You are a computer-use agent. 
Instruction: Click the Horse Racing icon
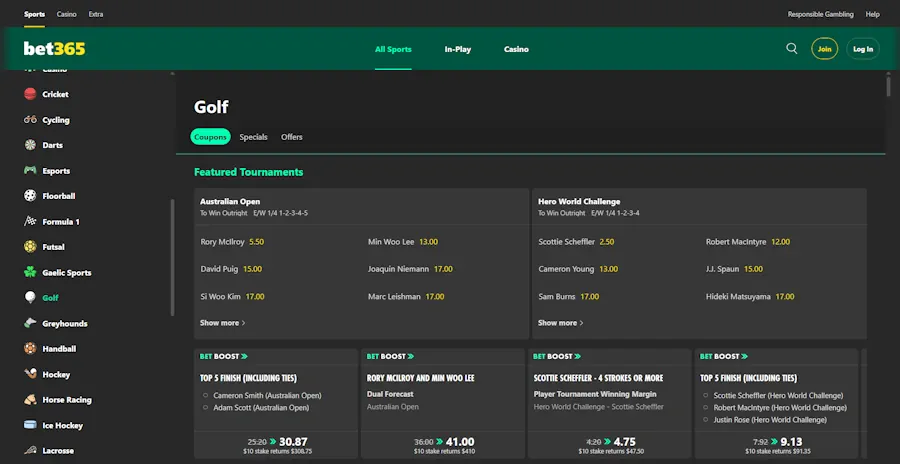tap(30, 400)
